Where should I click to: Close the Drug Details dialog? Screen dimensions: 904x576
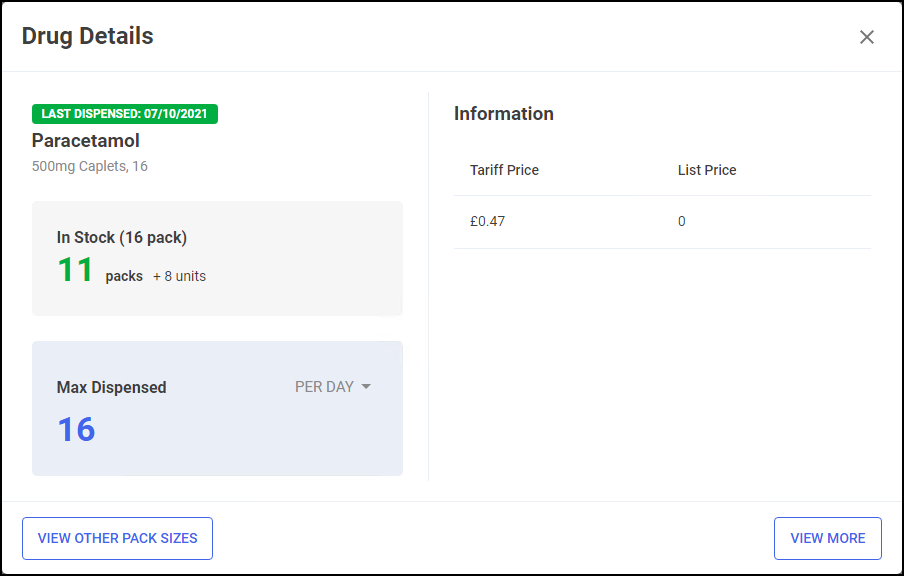click(867, 37)
